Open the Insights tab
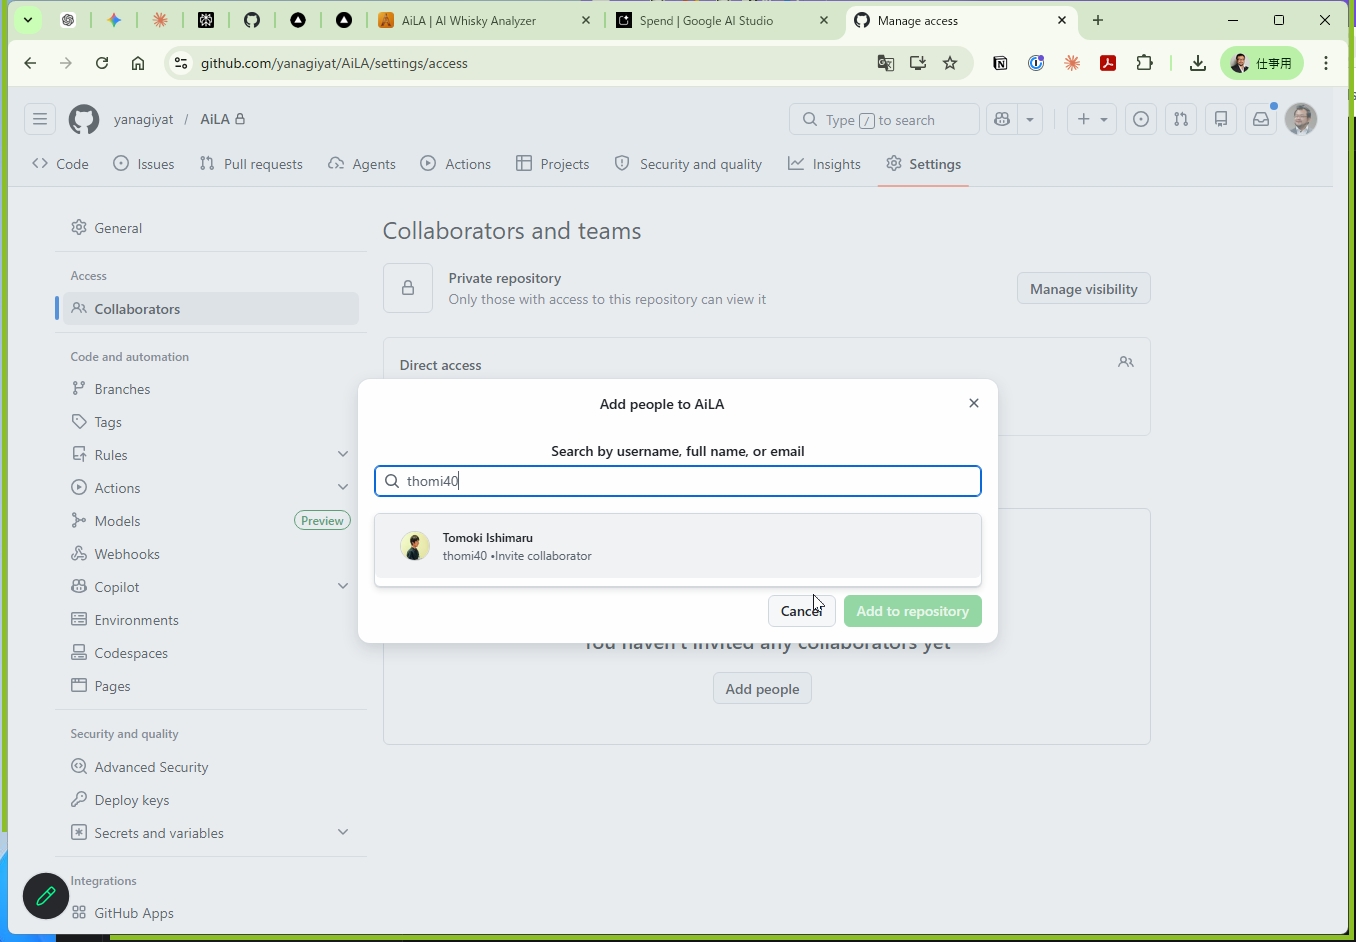The width and height of the screenshot is (1356, 942). pos(825,164)
